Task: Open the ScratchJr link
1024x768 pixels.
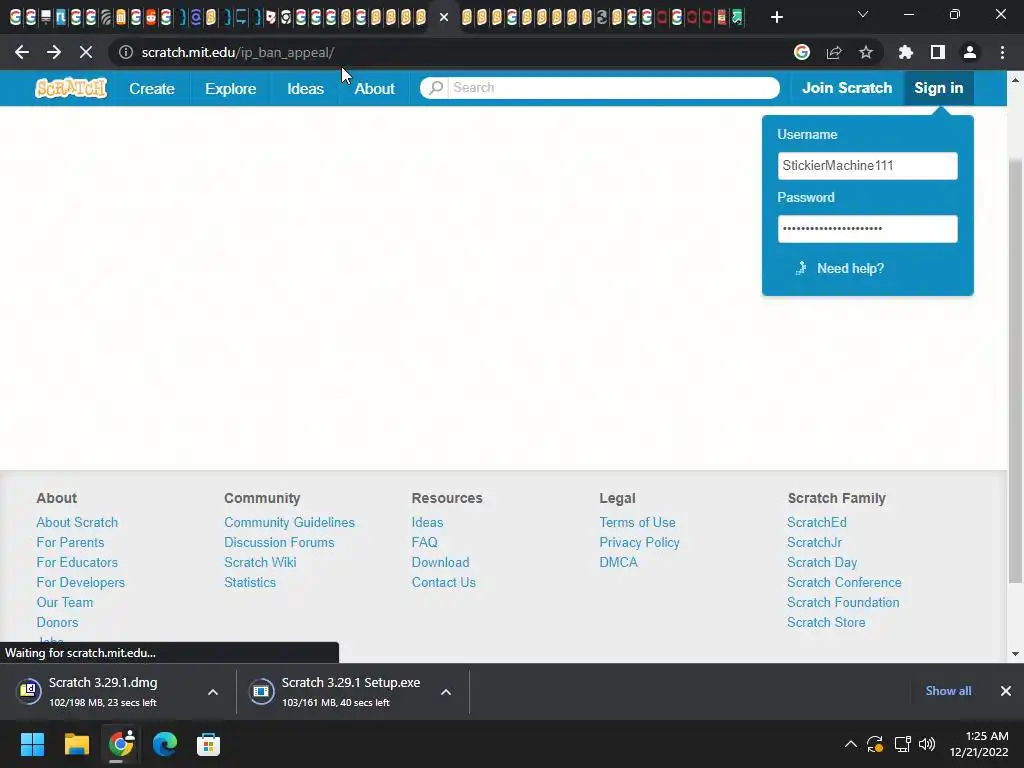Action: (x=814, y=542)
